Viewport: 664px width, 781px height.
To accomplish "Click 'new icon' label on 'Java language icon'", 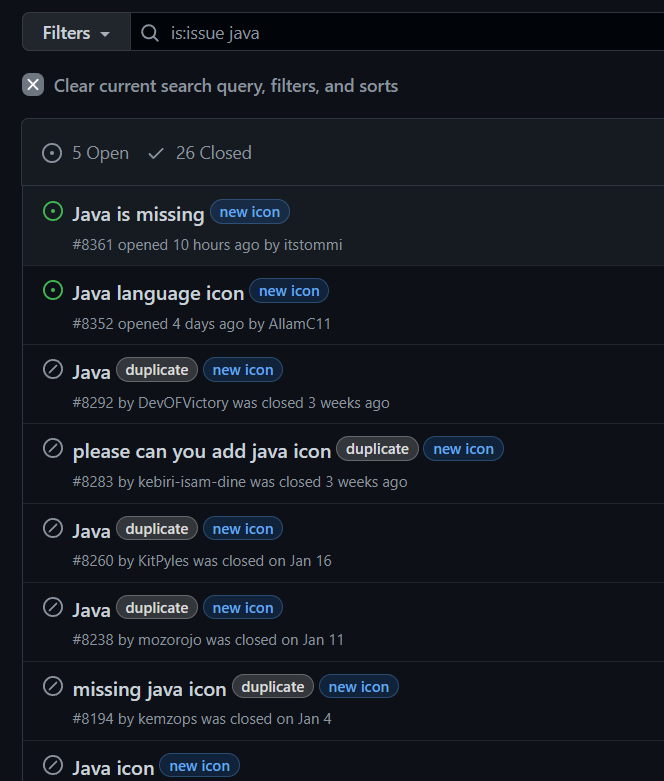I will (289, 291).
